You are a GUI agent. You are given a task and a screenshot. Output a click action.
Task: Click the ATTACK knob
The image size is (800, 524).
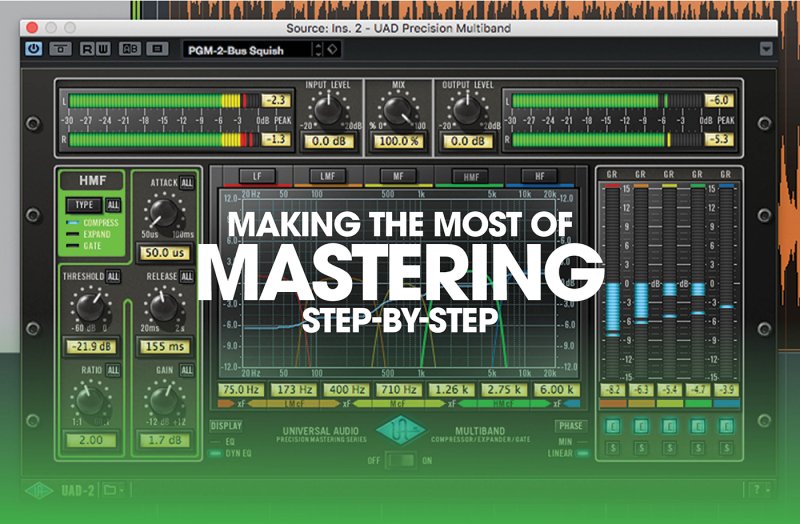point(164,213)
